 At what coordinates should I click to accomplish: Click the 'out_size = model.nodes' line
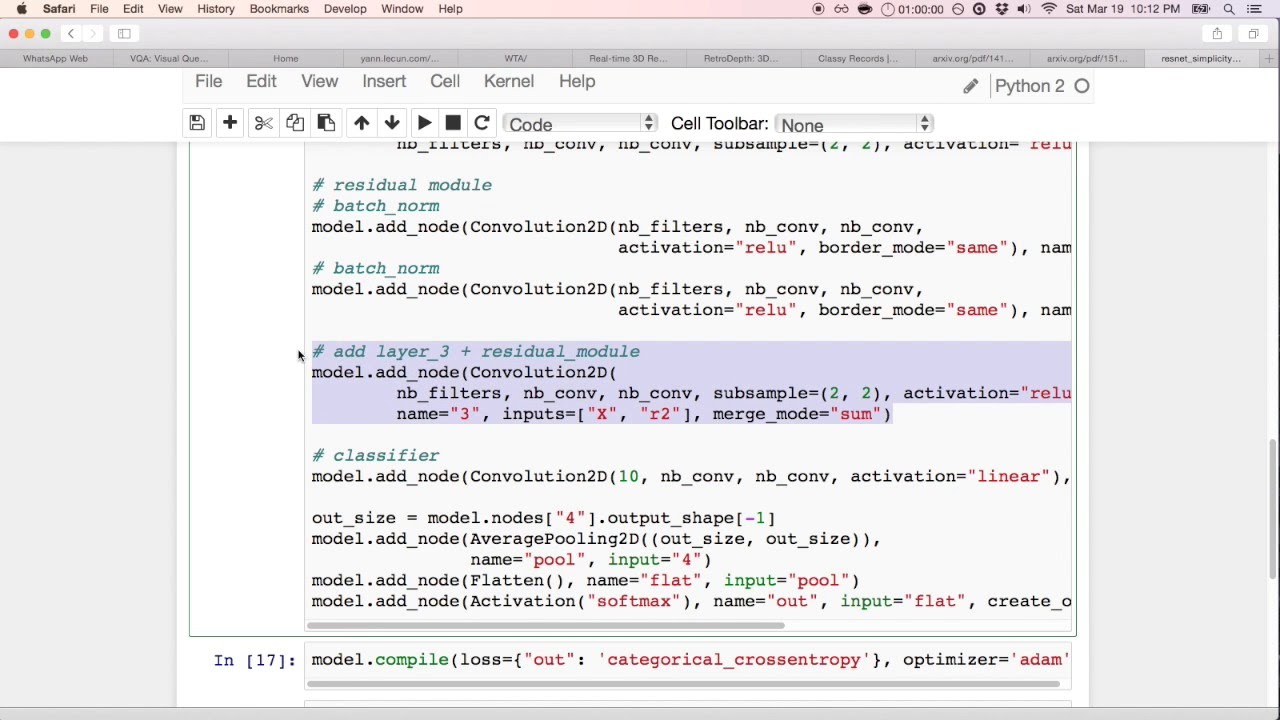[543, 518]
